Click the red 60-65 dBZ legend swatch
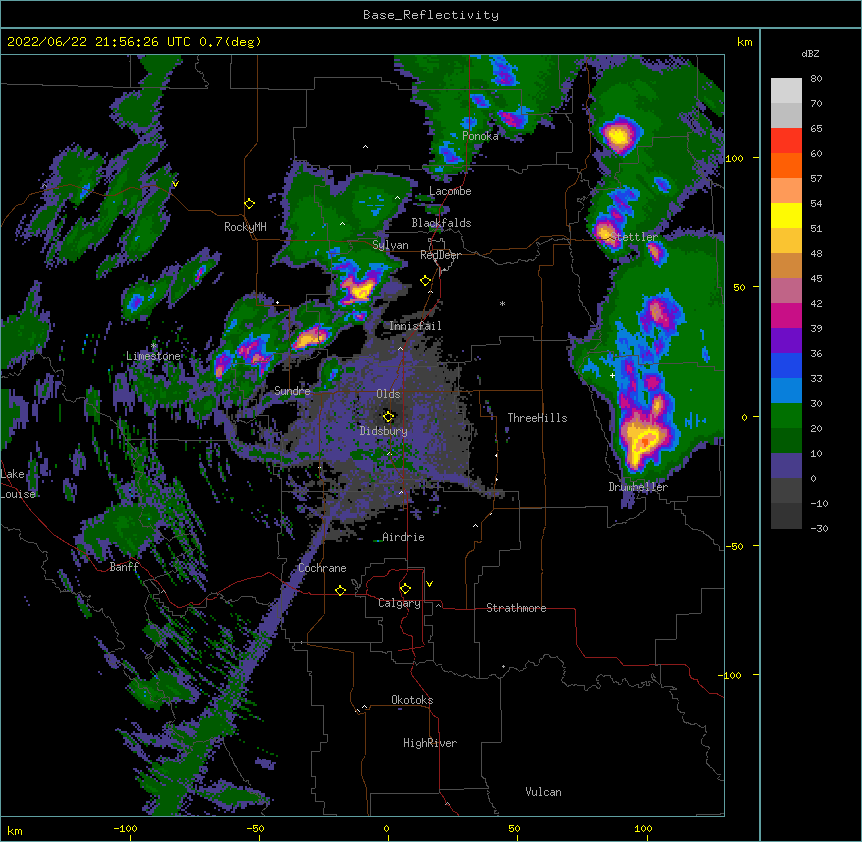862x842 pixels. (x=786, y=141)
